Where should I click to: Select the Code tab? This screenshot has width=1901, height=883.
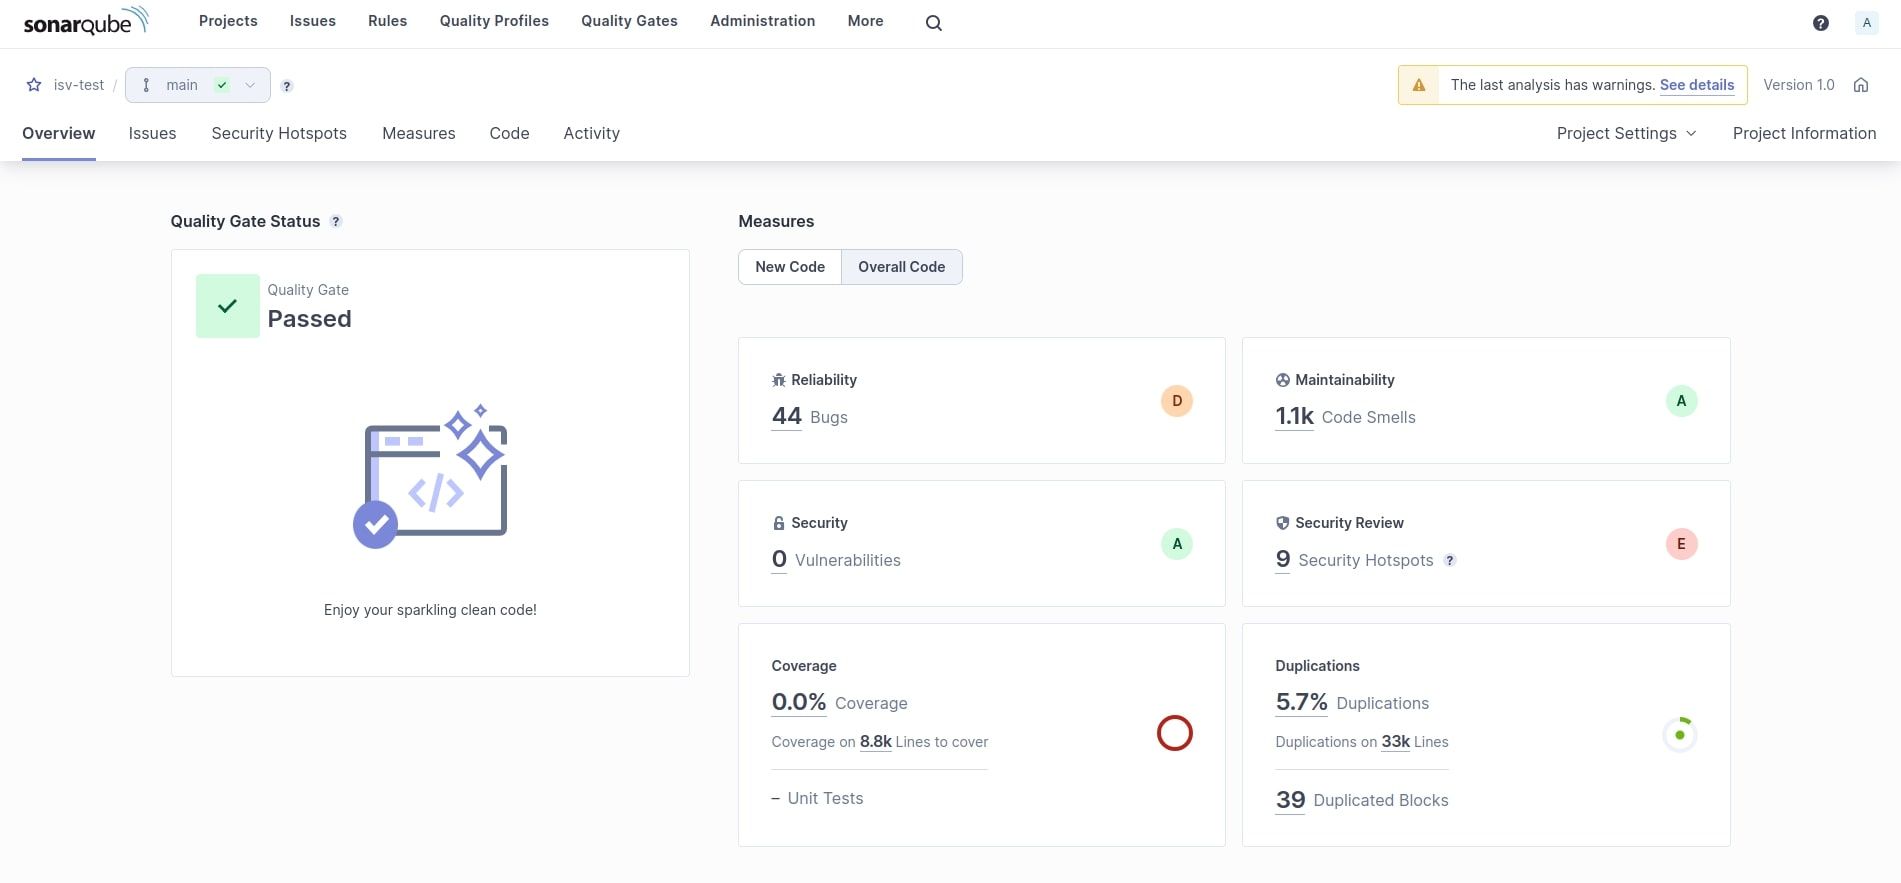tap(509, 133)
